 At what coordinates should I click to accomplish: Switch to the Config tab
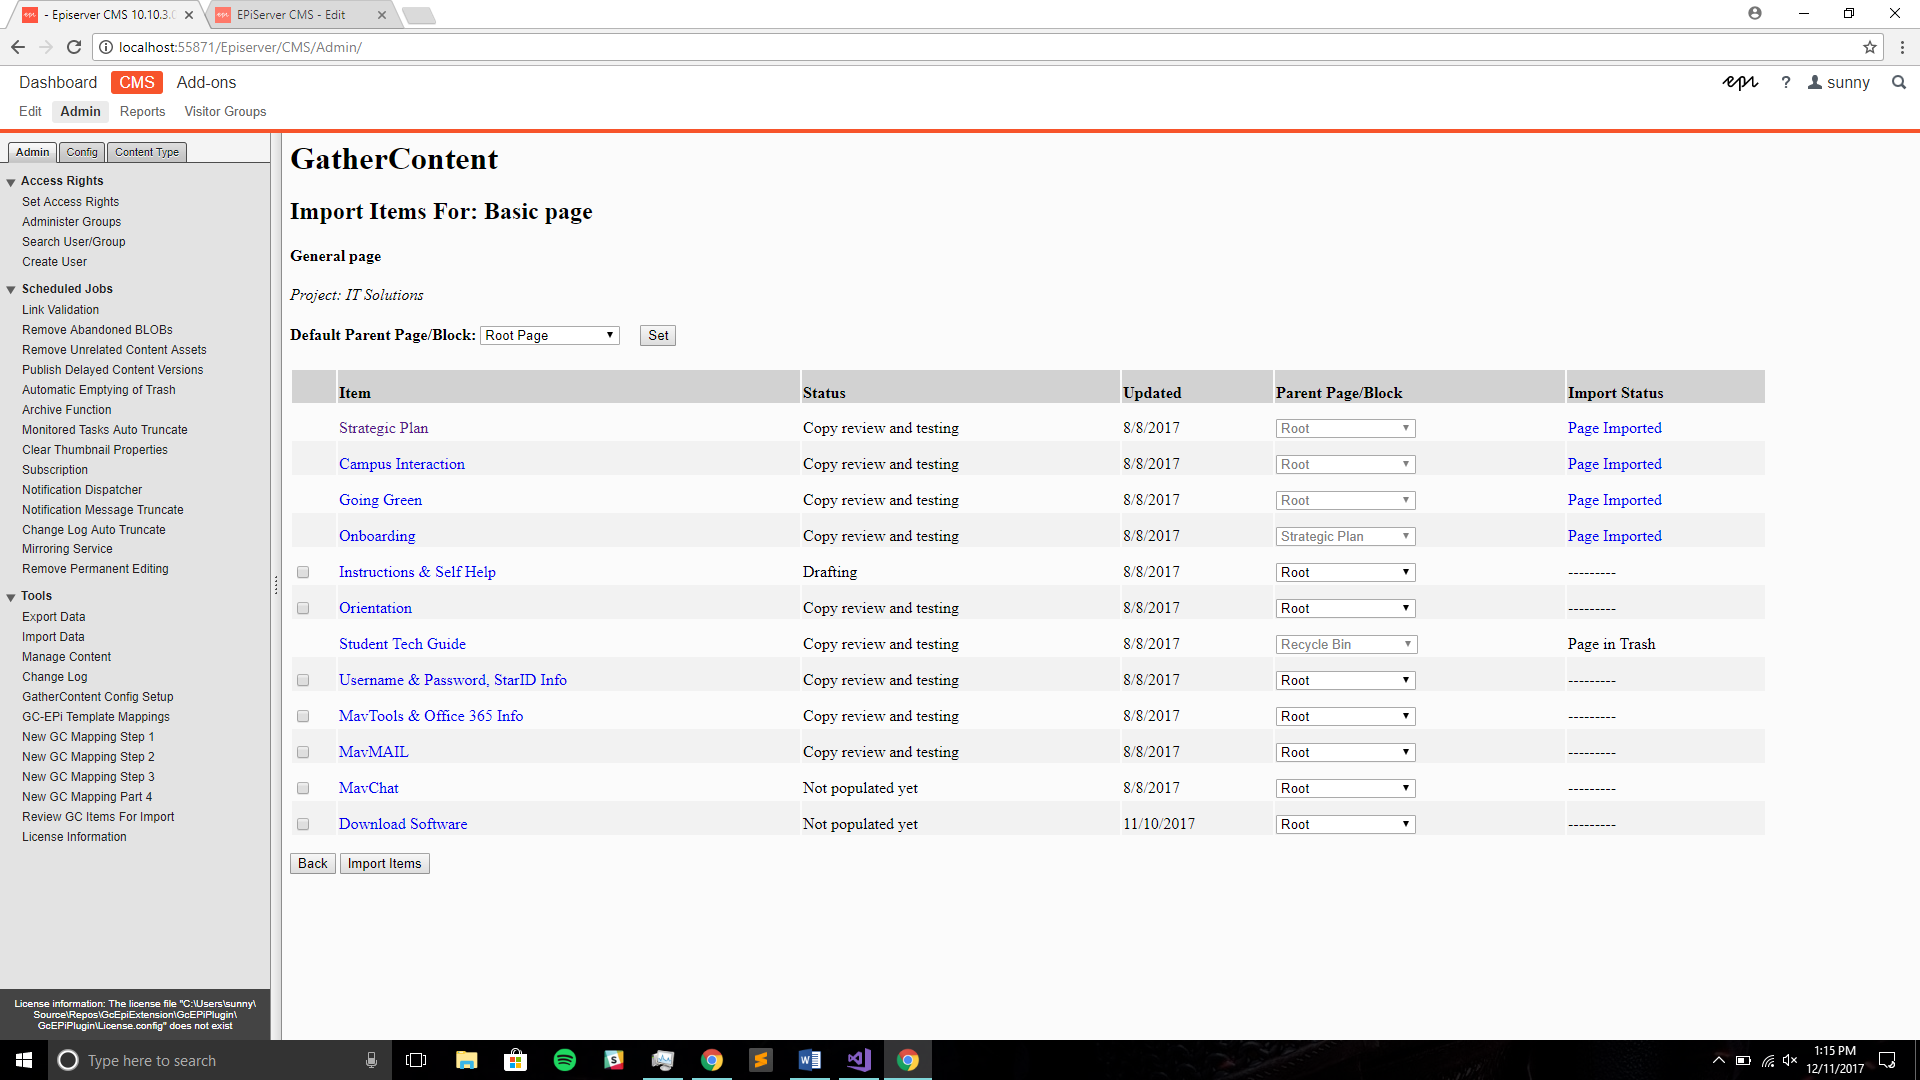point(82,152)
